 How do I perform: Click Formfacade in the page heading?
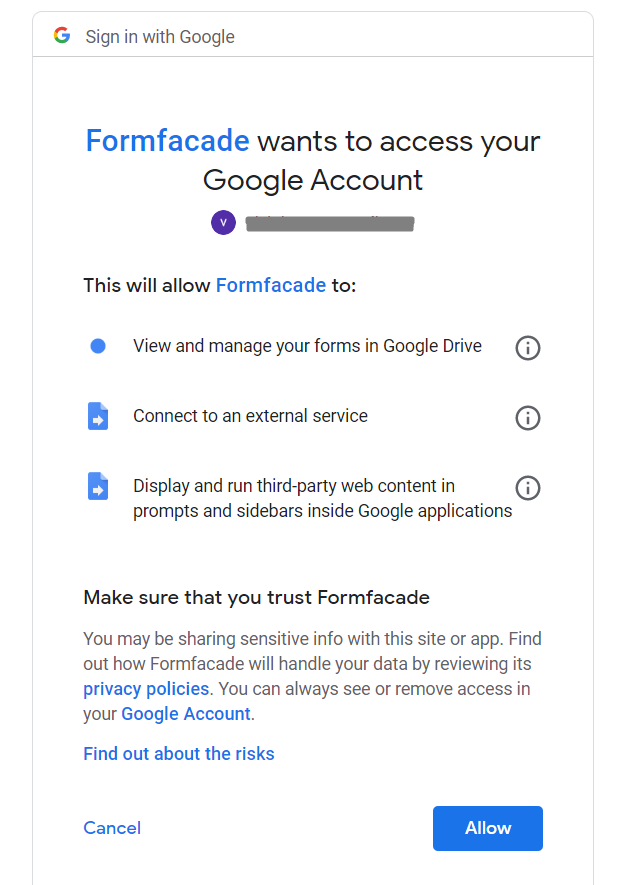pos(167,141)
